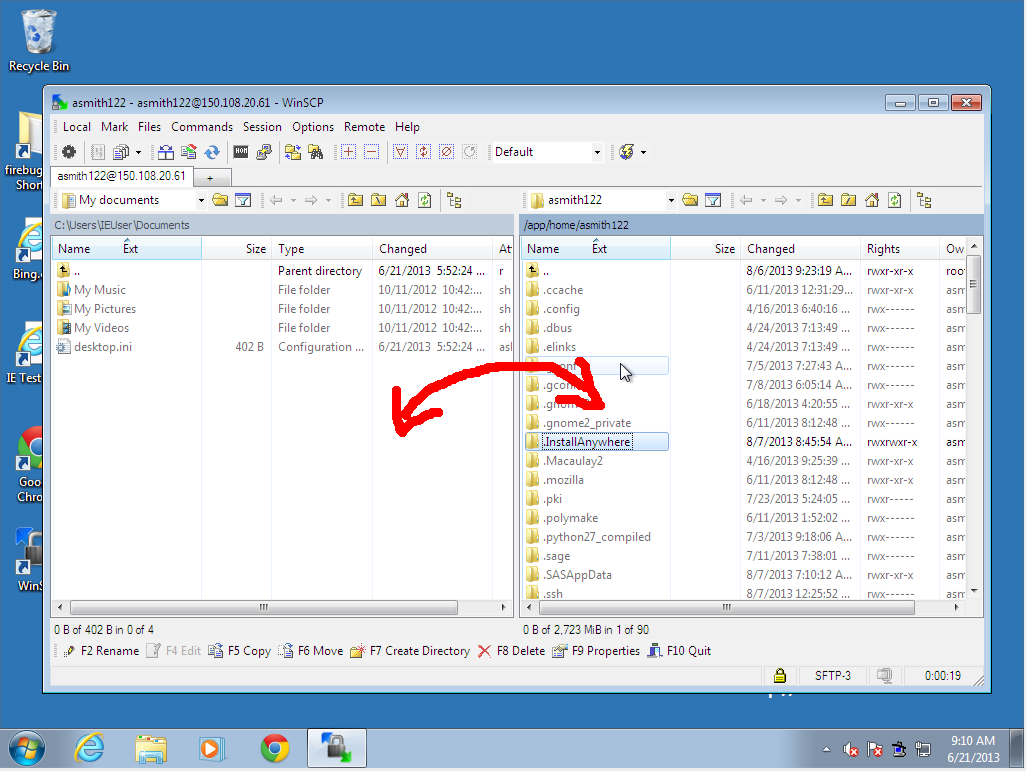Click F6 Move button

coord(311,651)
